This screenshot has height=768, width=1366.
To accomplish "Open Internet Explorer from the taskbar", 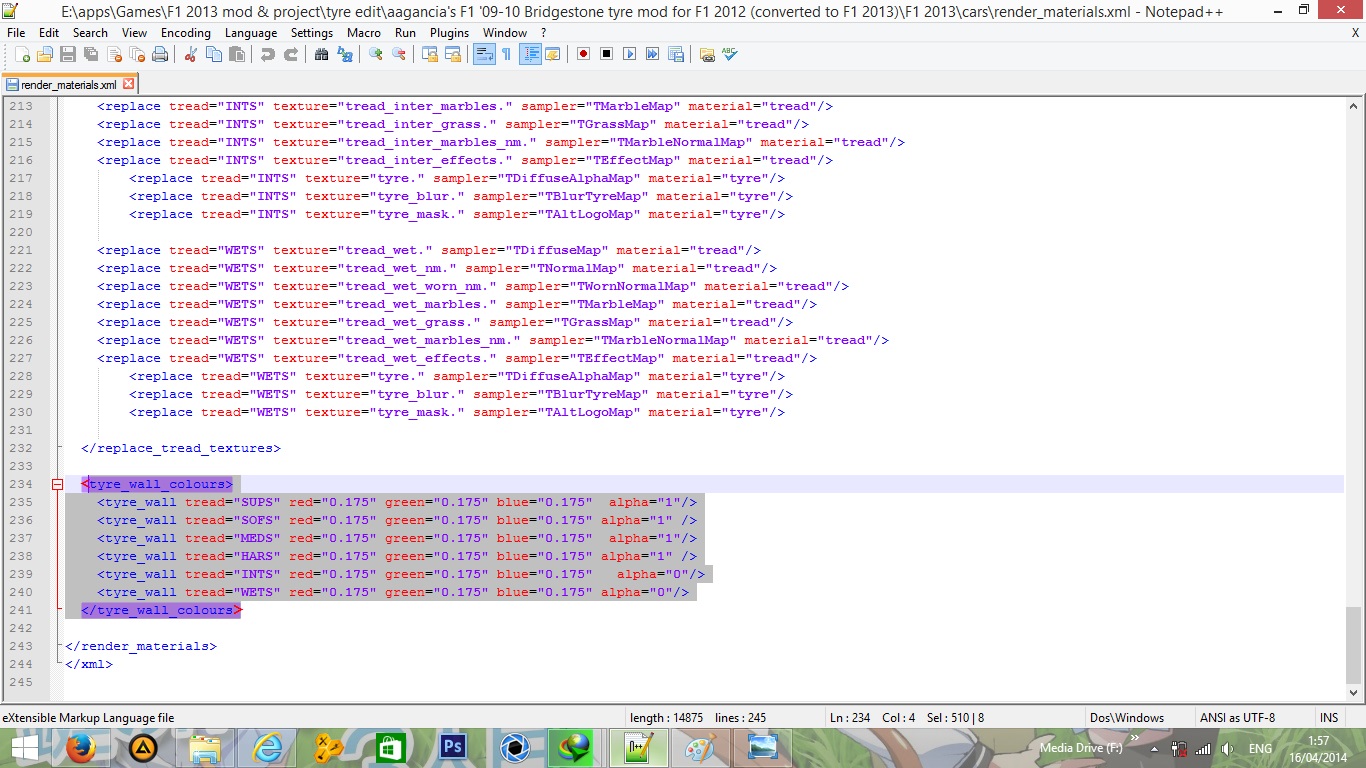I will pyautogui.click(x=267, y=748).
